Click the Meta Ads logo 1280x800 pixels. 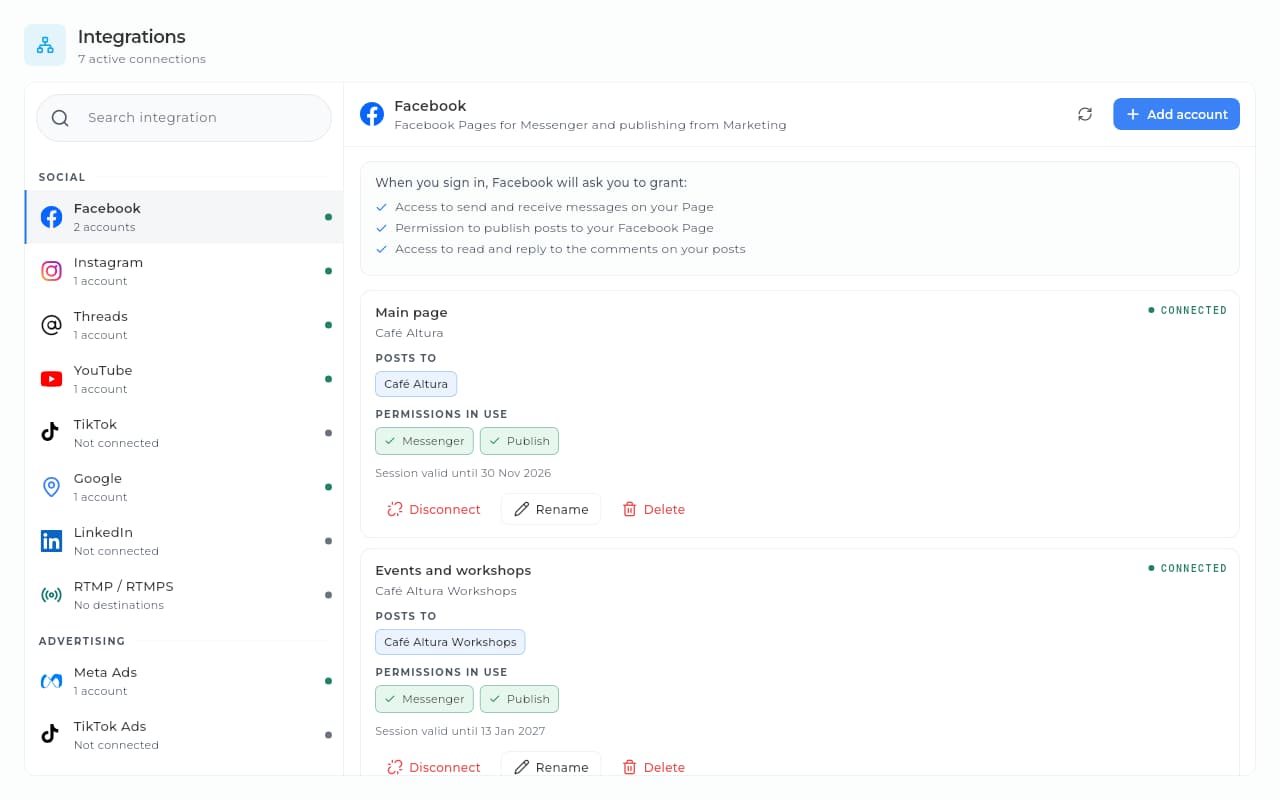51,681
